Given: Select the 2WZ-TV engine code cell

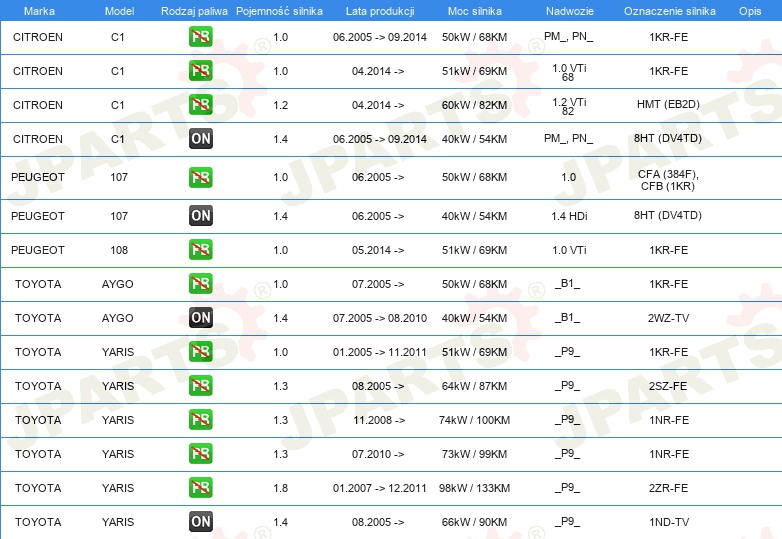Looking at the screenshot, I should pyautogui.click(x=668, y=318).
